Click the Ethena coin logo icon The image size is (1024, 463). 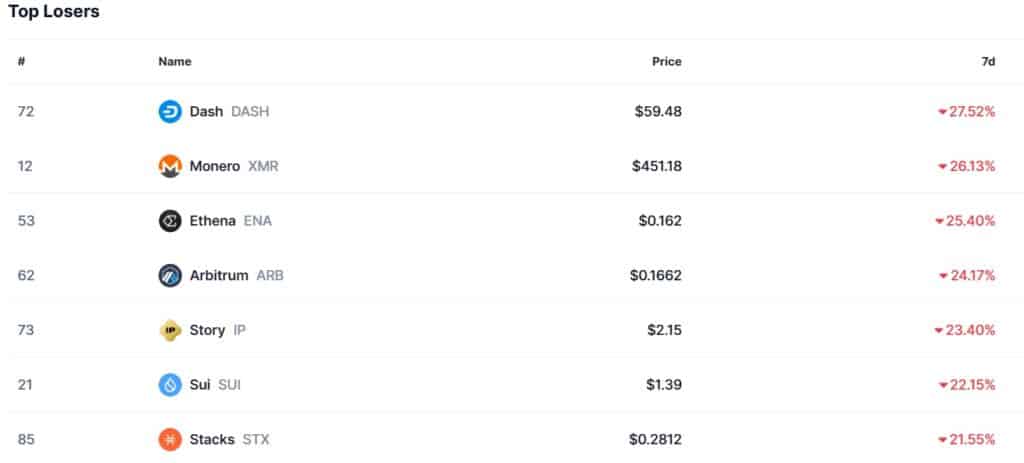pyautogui.click(x=170, y=221)
